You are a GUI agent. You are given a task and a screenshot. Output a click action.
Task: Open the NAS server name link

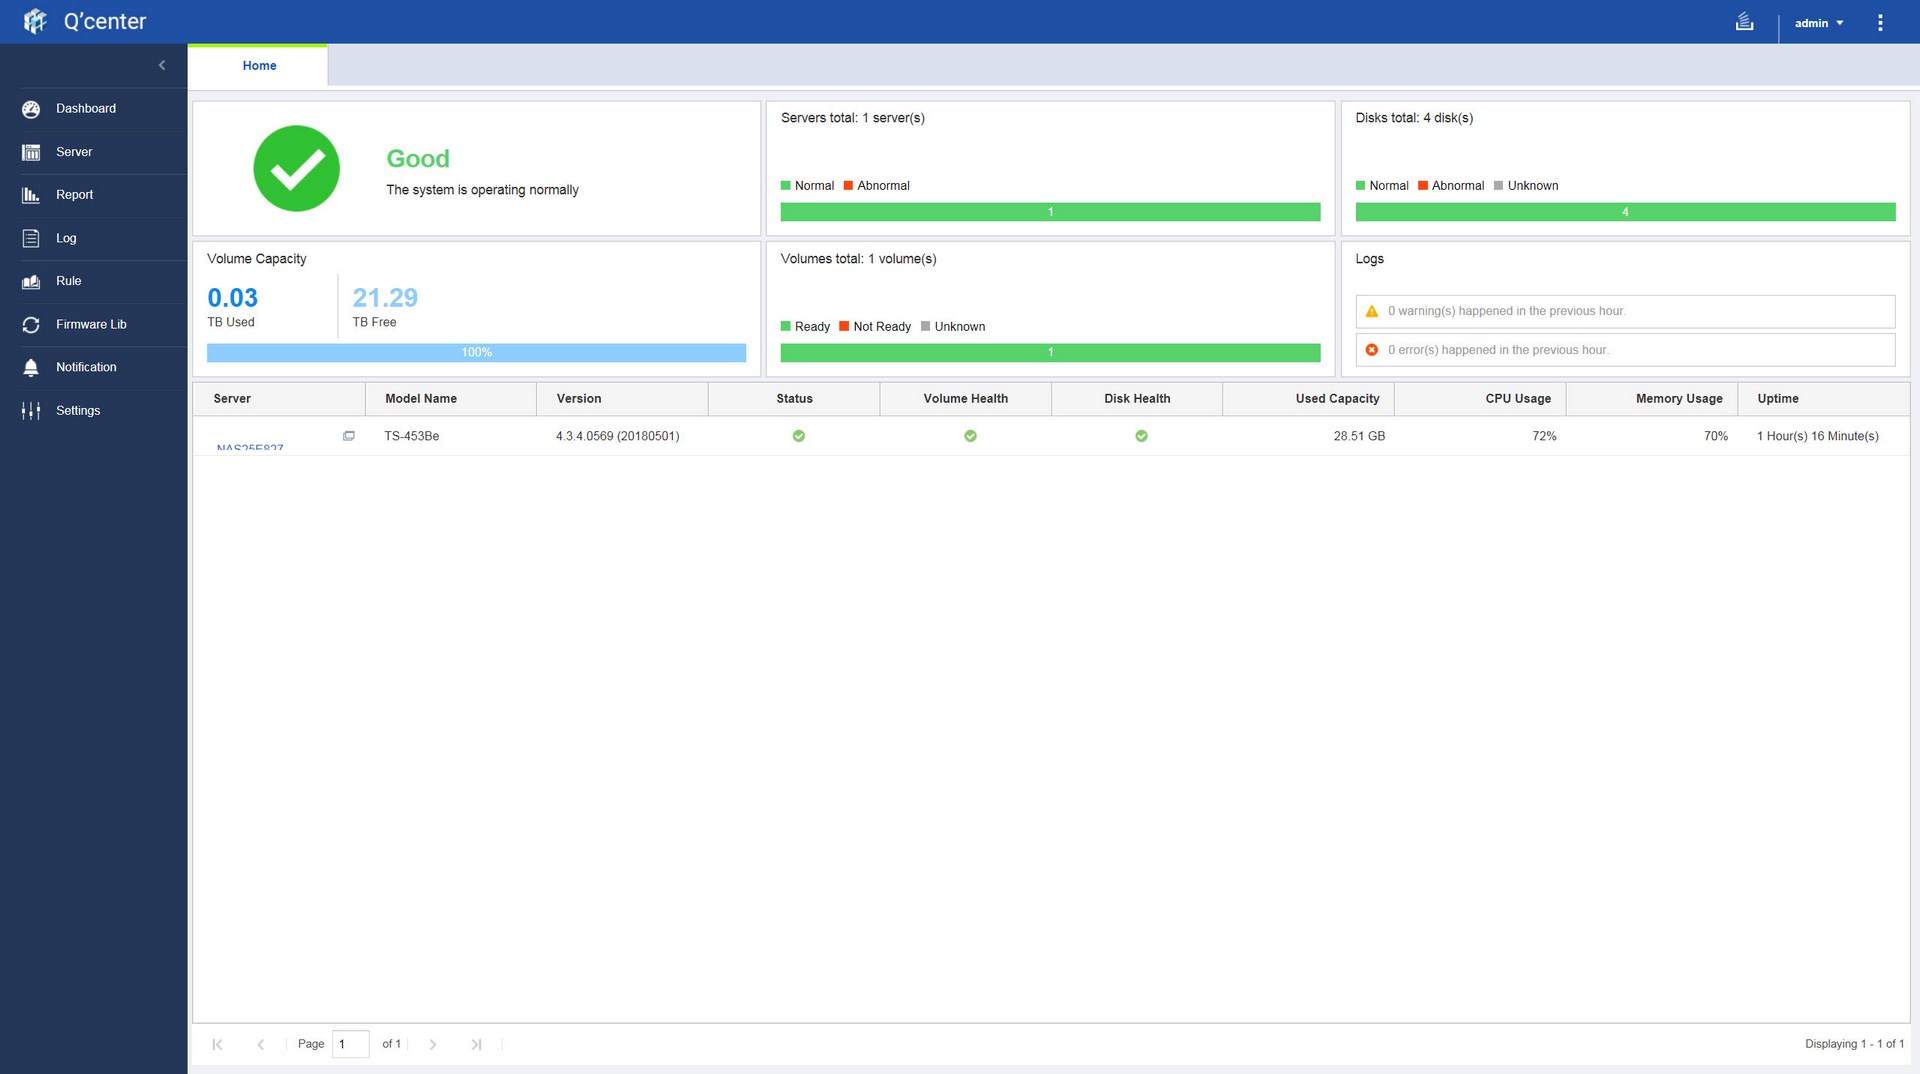(250, 447)
